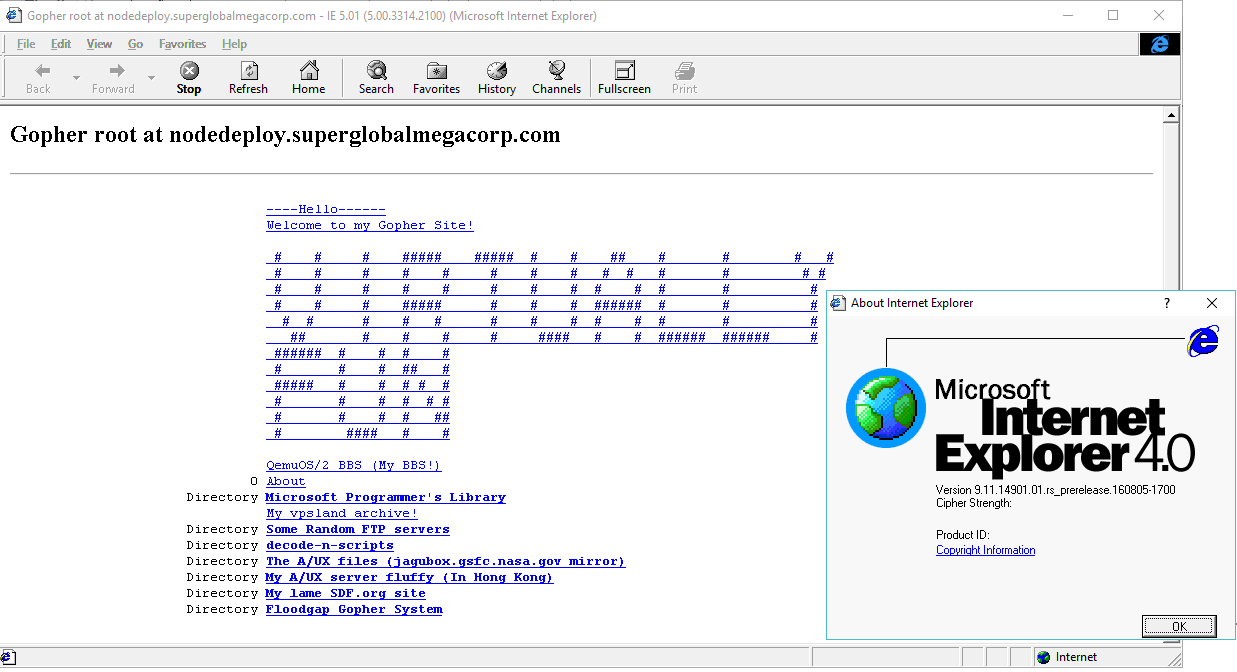Show the History panel icon
Viewport: 1237px width, 672px height.
click(x=497, y=77)
